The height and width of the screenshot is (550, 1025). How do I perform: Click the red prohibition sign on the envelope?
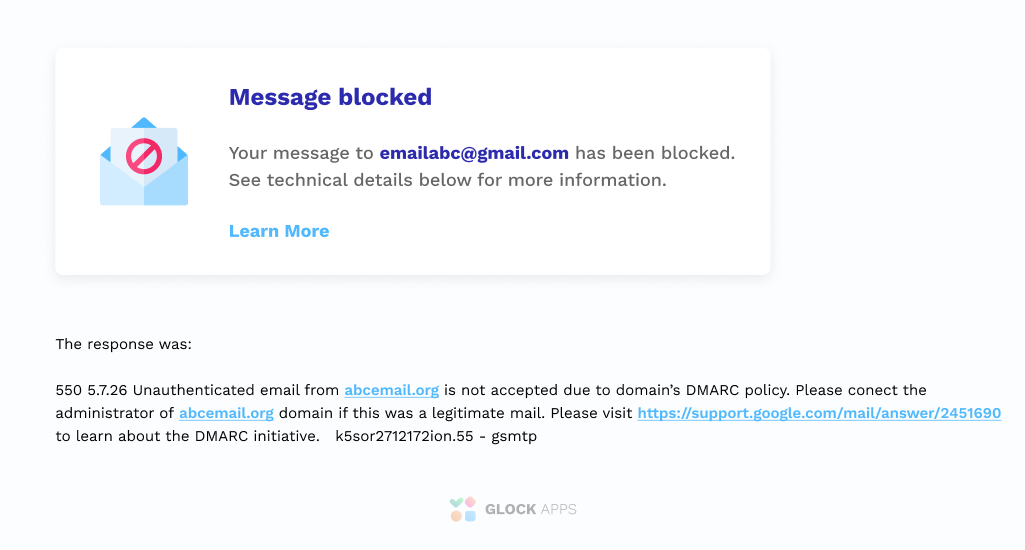[144, 157]
